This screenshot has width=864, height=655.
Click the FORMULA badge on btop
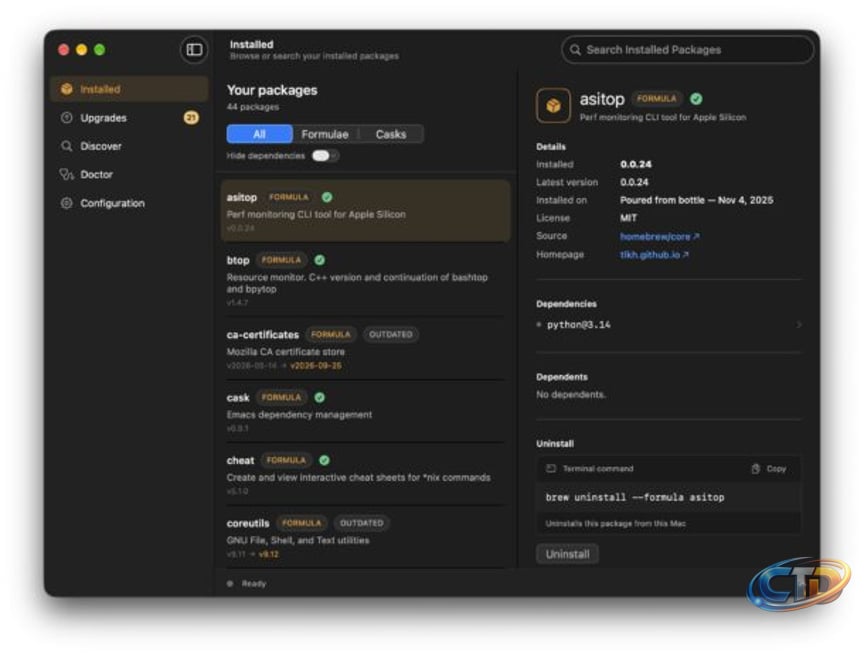[281, 259]
